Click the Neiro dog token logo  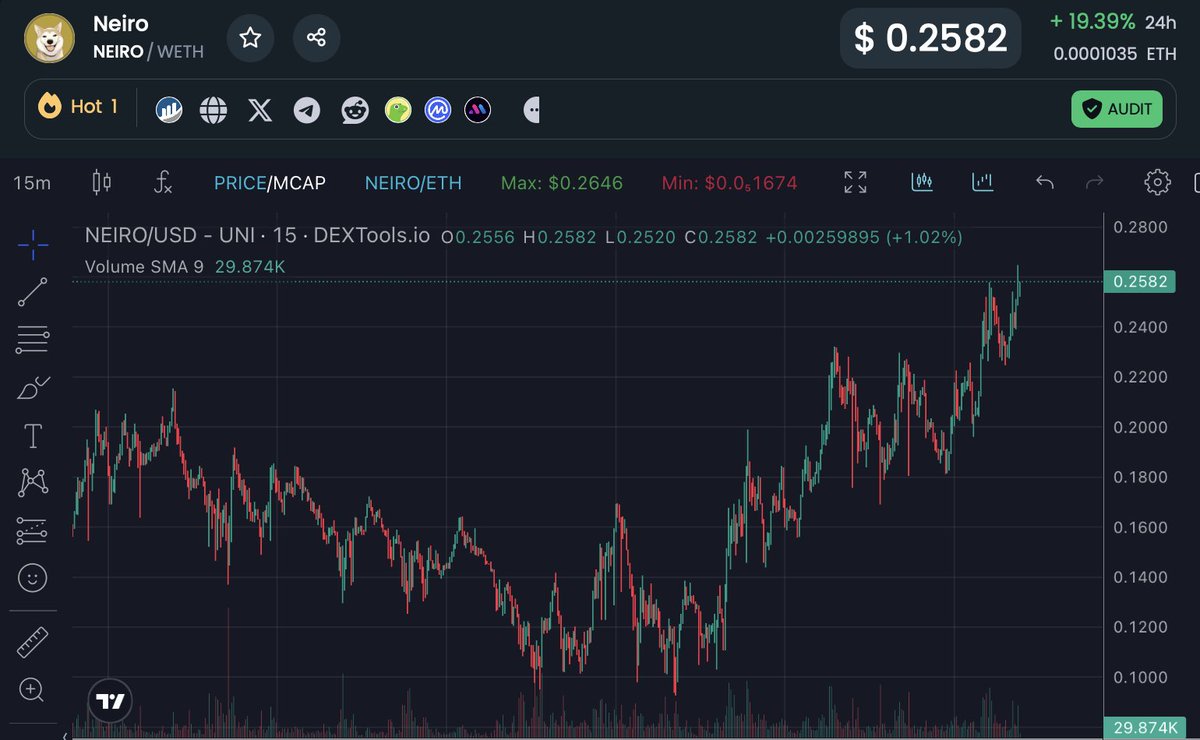tap(50, 39)
